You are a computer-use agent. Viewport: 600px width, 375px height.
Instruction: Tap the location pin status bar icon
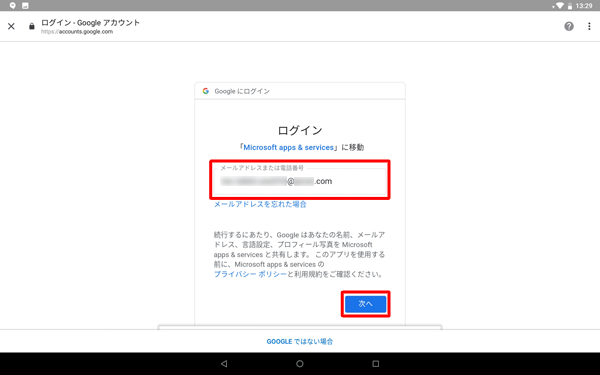coord(13,5)
